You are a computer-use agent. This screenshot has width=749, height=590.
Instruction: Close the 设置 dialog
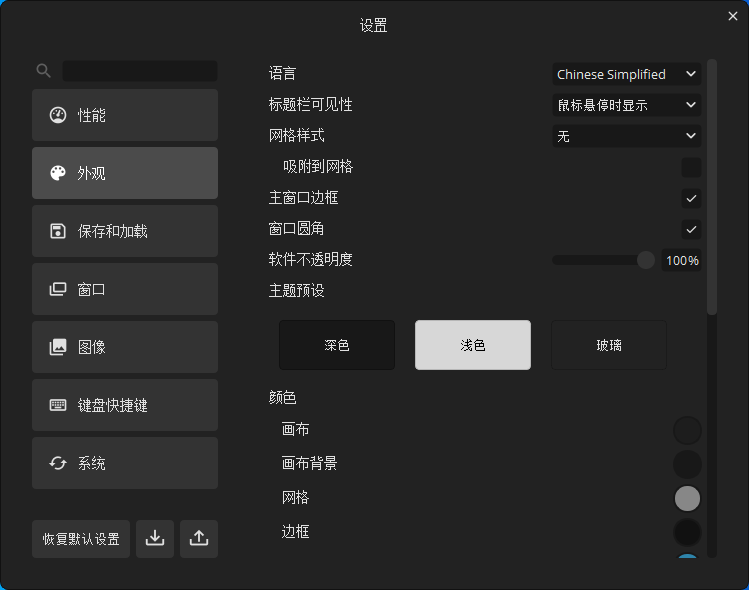[x=733, y=16]
